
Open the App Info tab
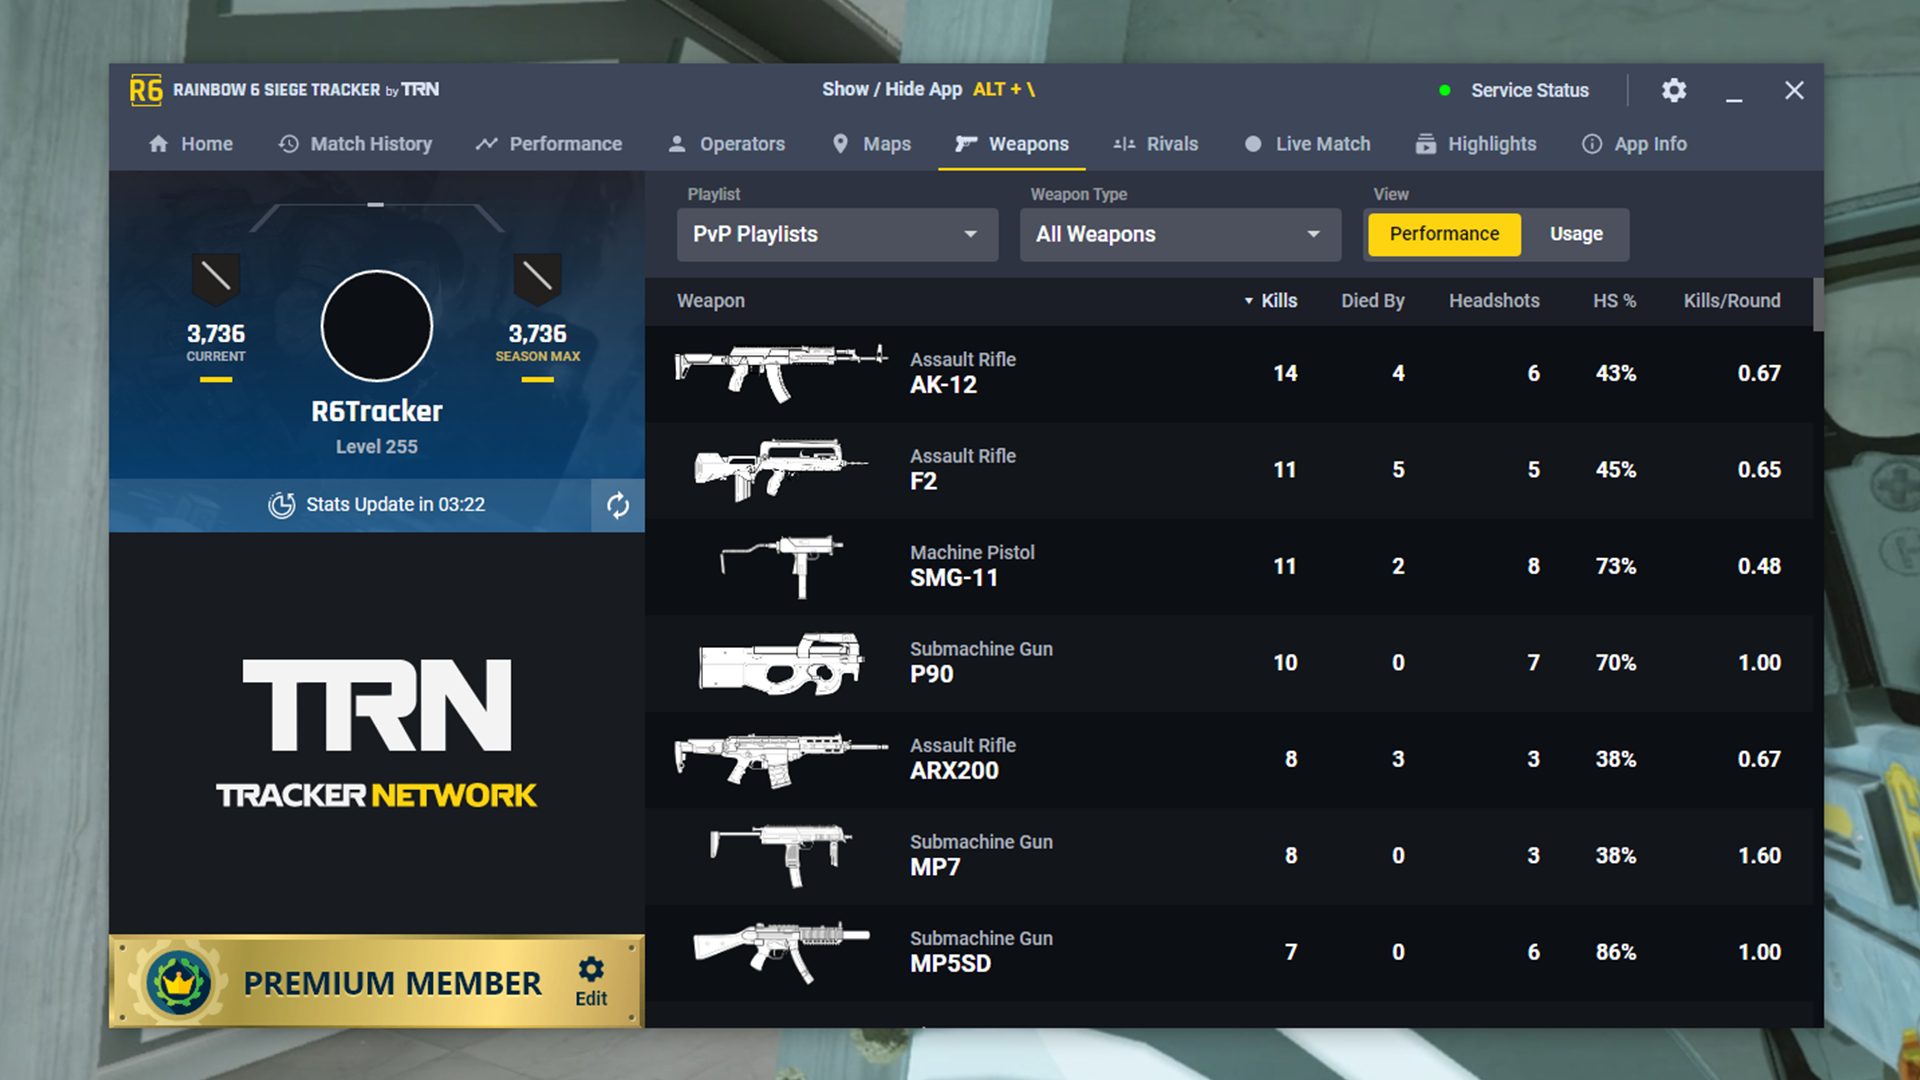pos(1634,144)
